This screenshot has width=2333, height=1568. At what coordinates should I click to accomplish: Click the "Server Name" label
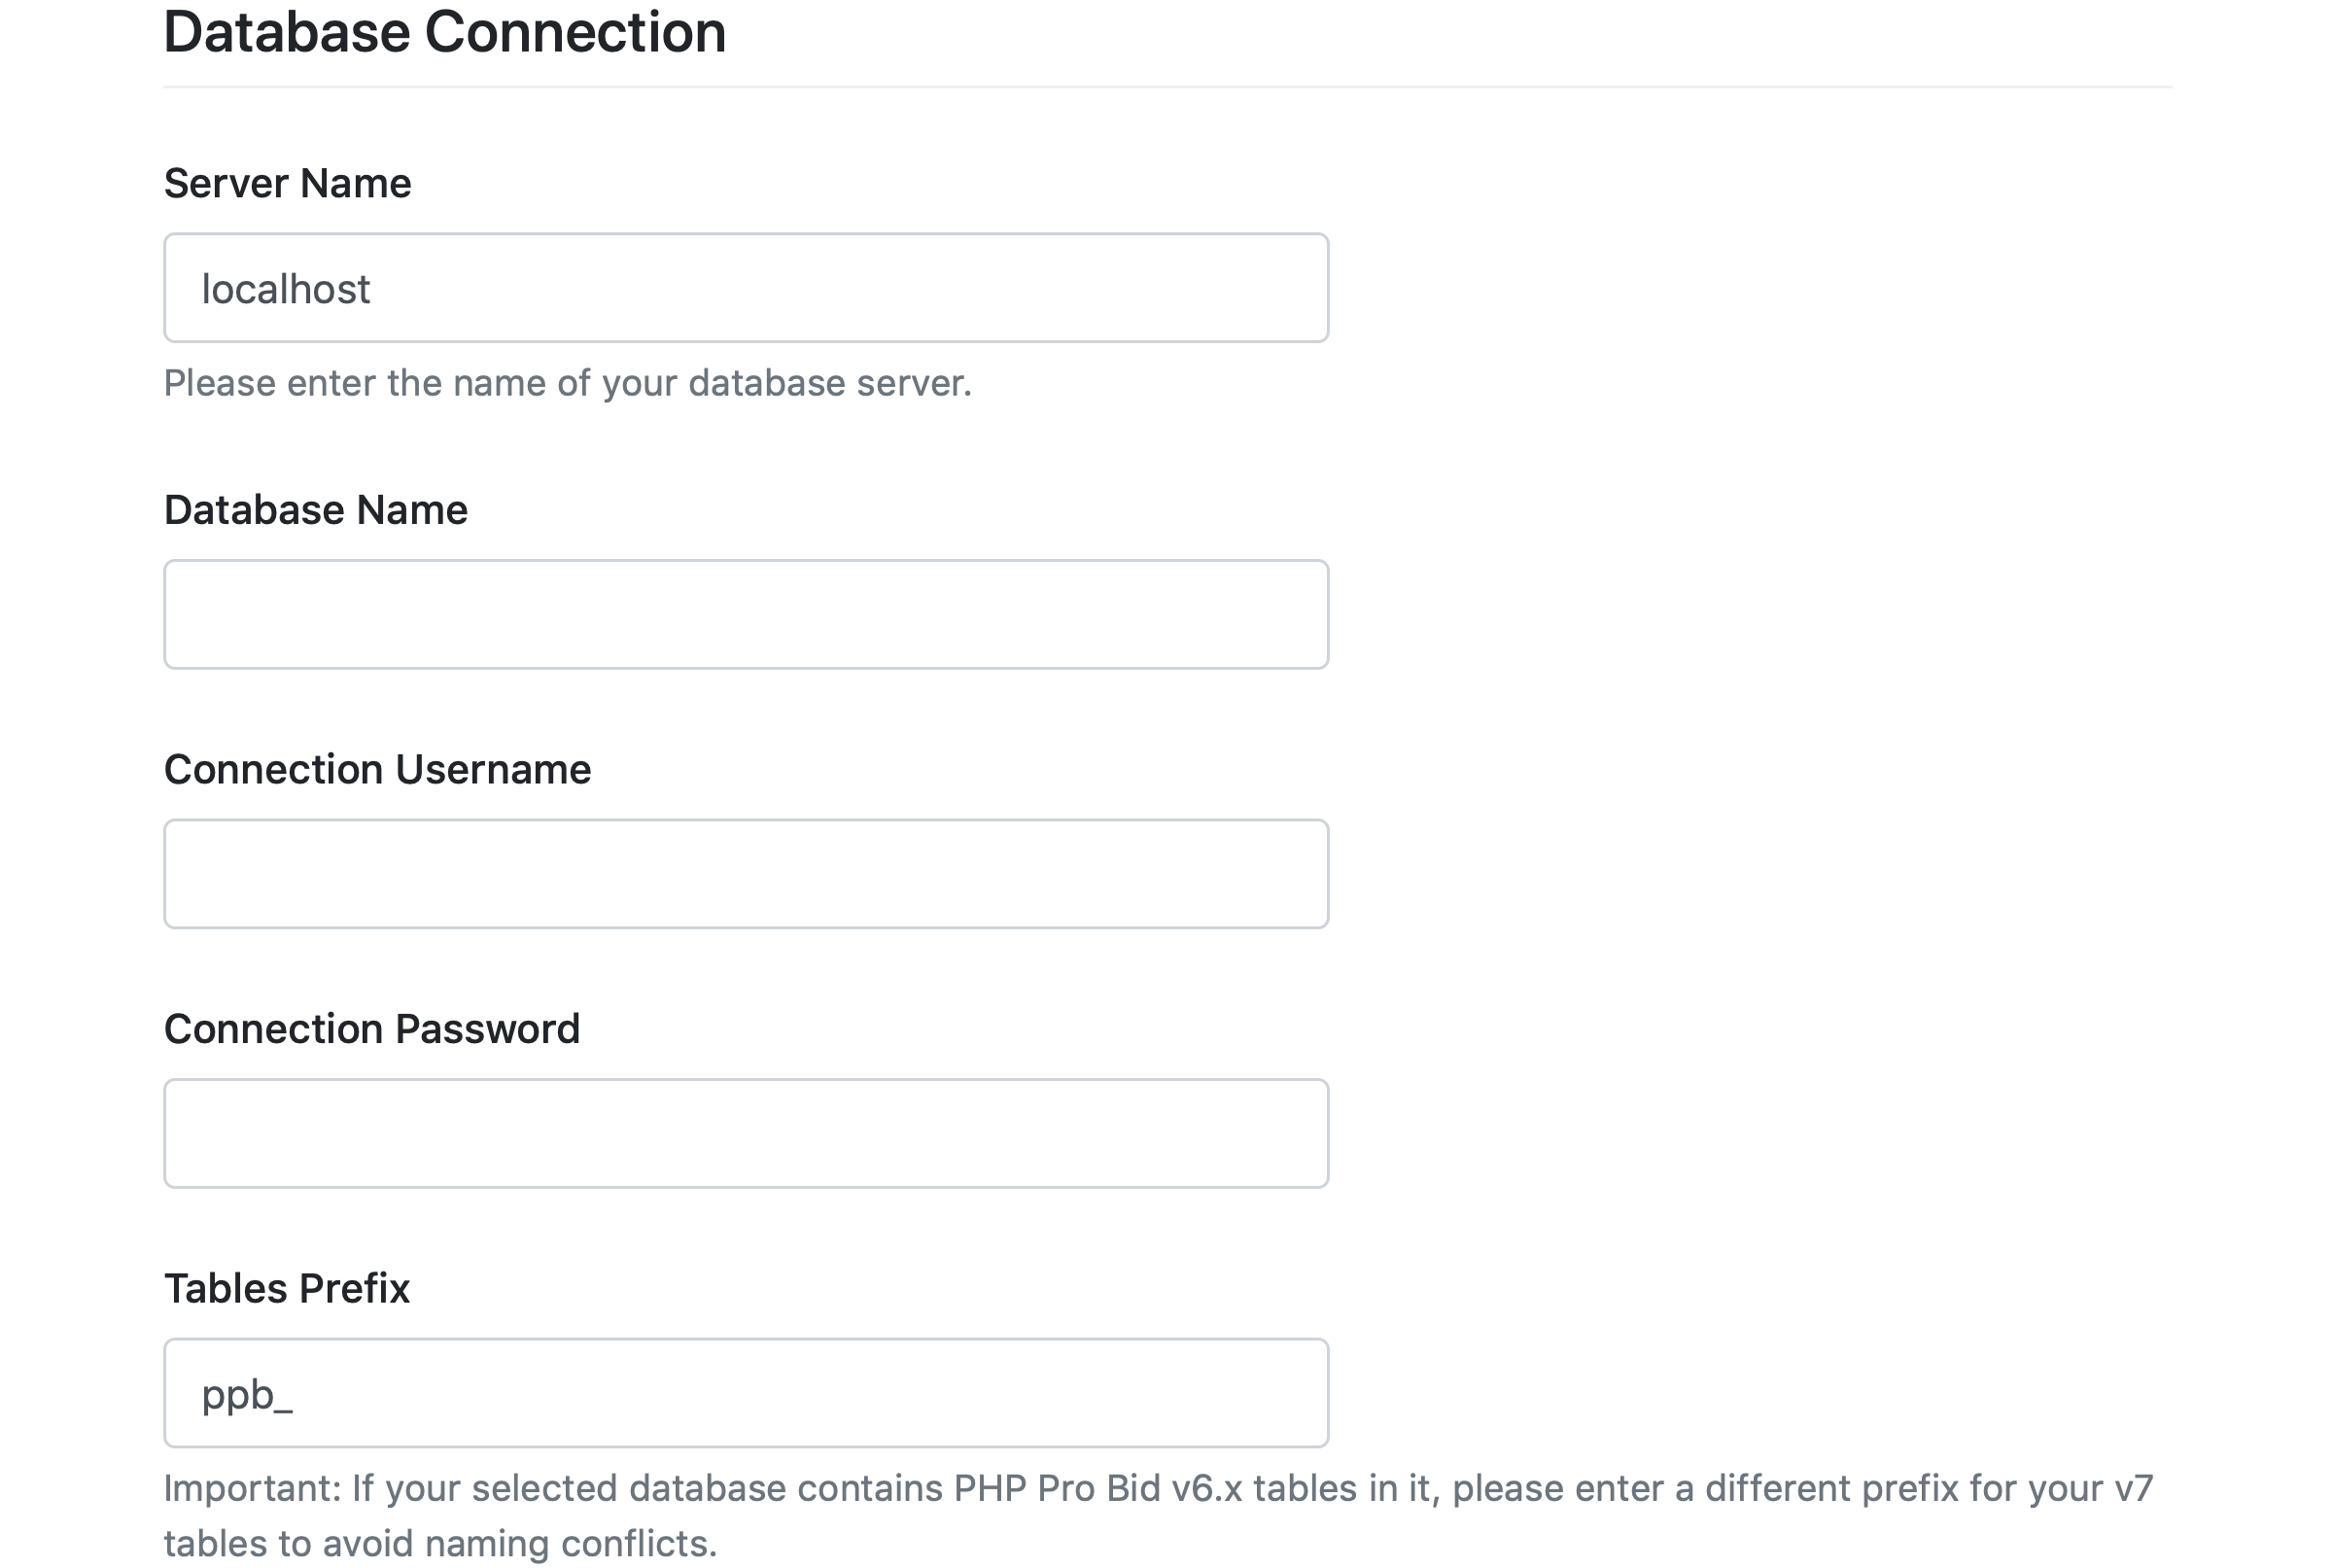tap(287, 183)
